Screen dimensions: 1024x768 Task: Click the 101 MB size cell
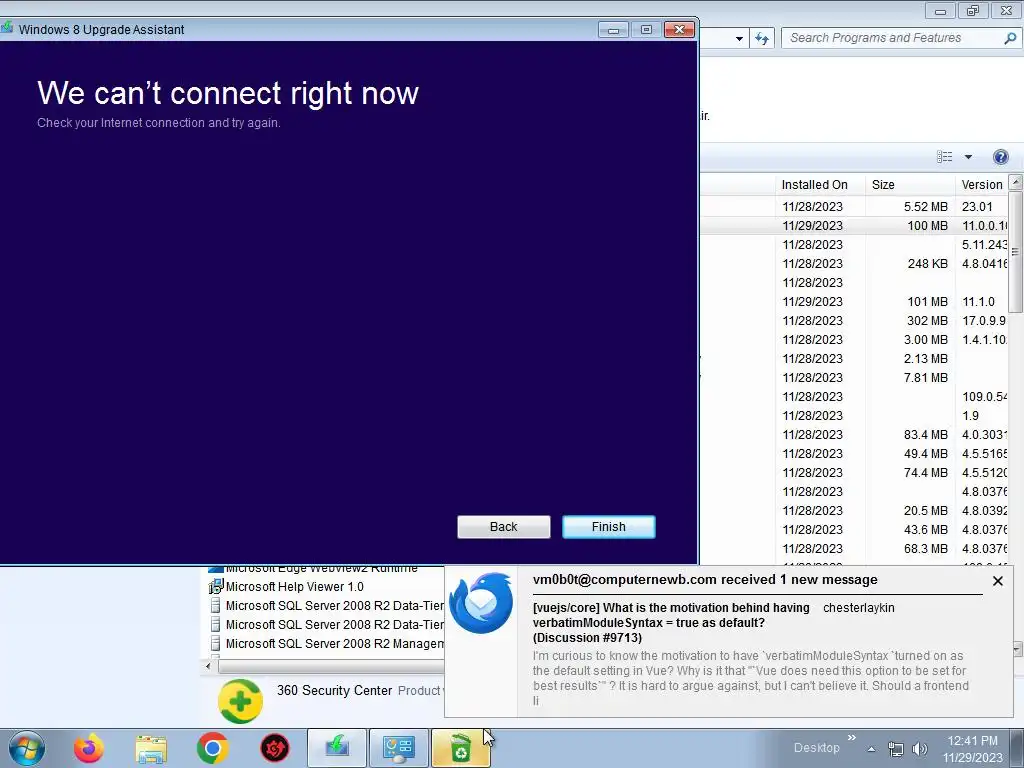click(927, 302)
